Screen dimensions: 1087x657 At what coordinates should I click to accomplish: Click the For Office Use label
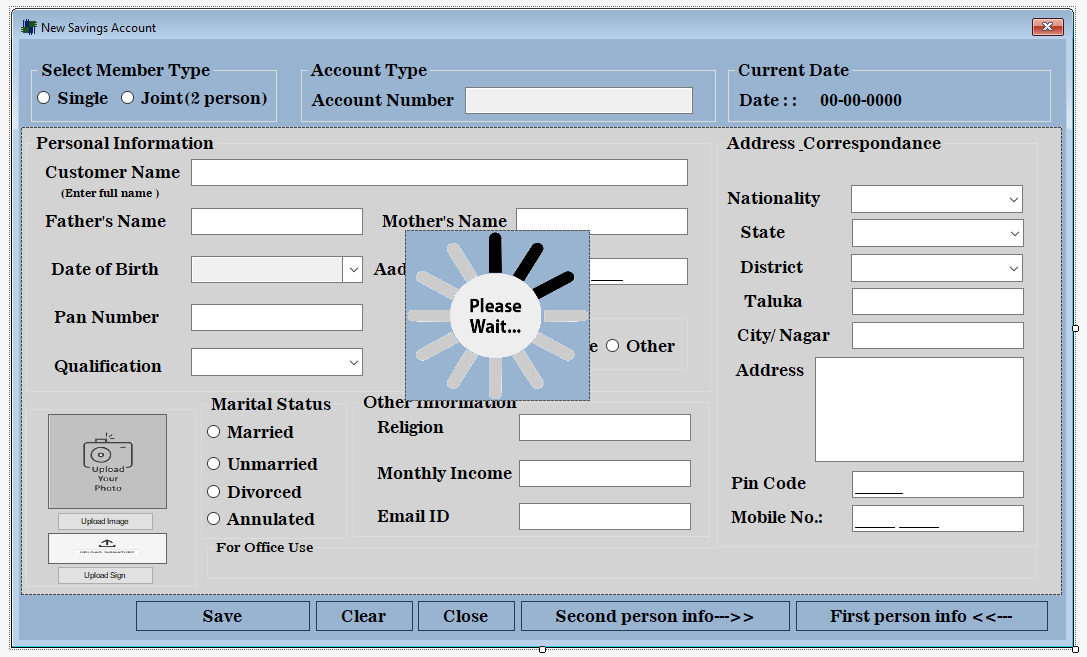(264, 548)
